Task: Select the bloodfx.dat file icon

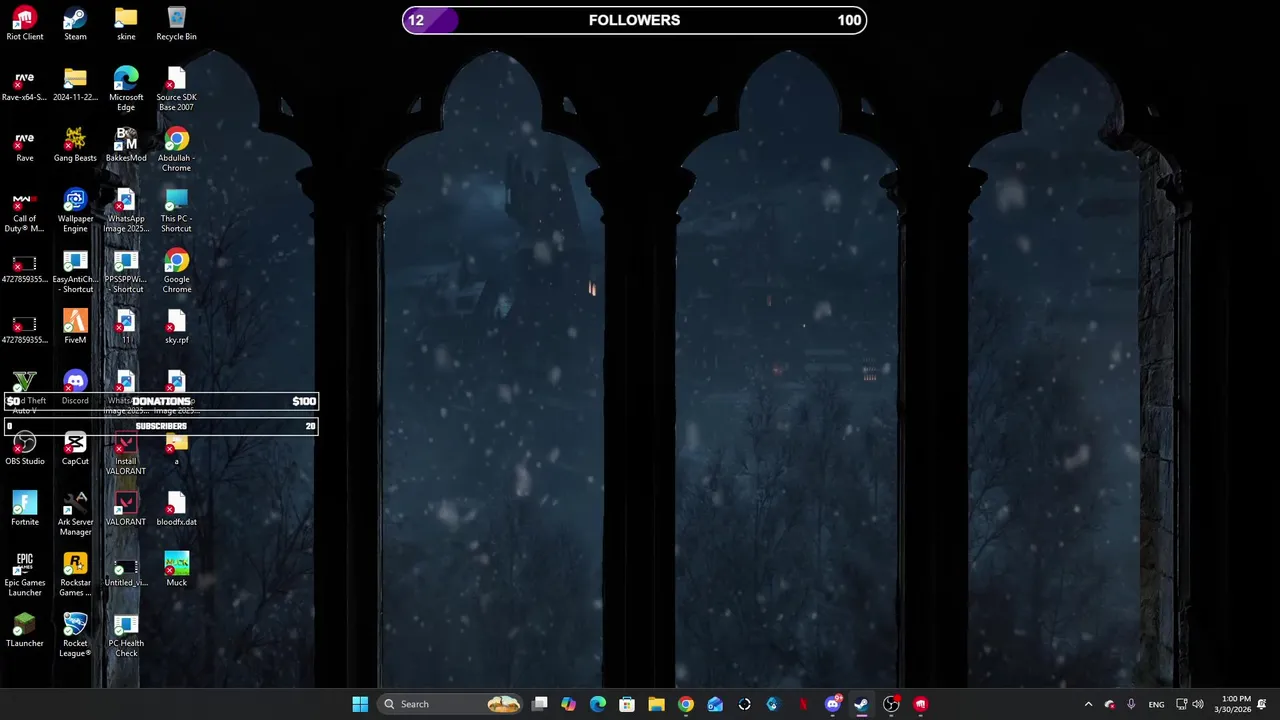Action: [x=176, y=510]
